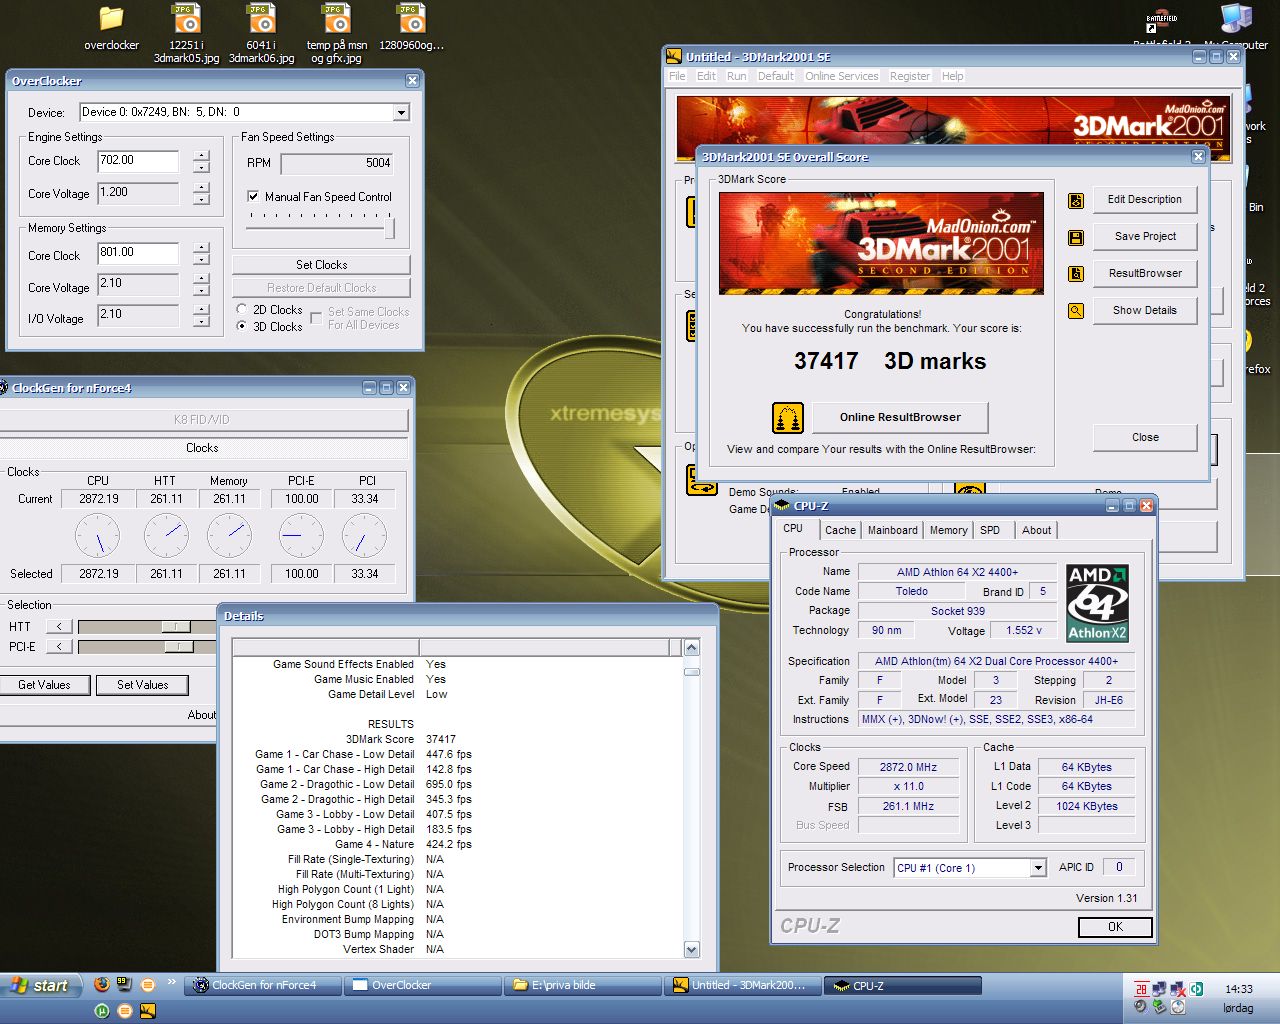Screen dimensions: 1280x1024
Task: Open the Windows Start menu
Action: coord(40,985)
